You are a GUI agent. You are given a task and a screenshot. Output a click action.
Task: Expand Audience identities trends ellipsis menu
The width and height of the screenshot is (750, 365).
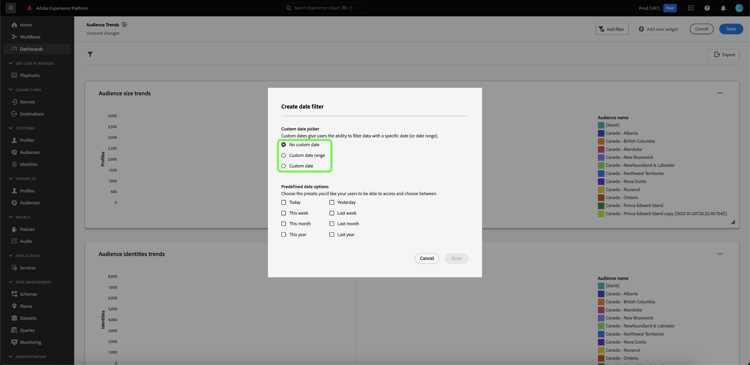tap(720, 254)
